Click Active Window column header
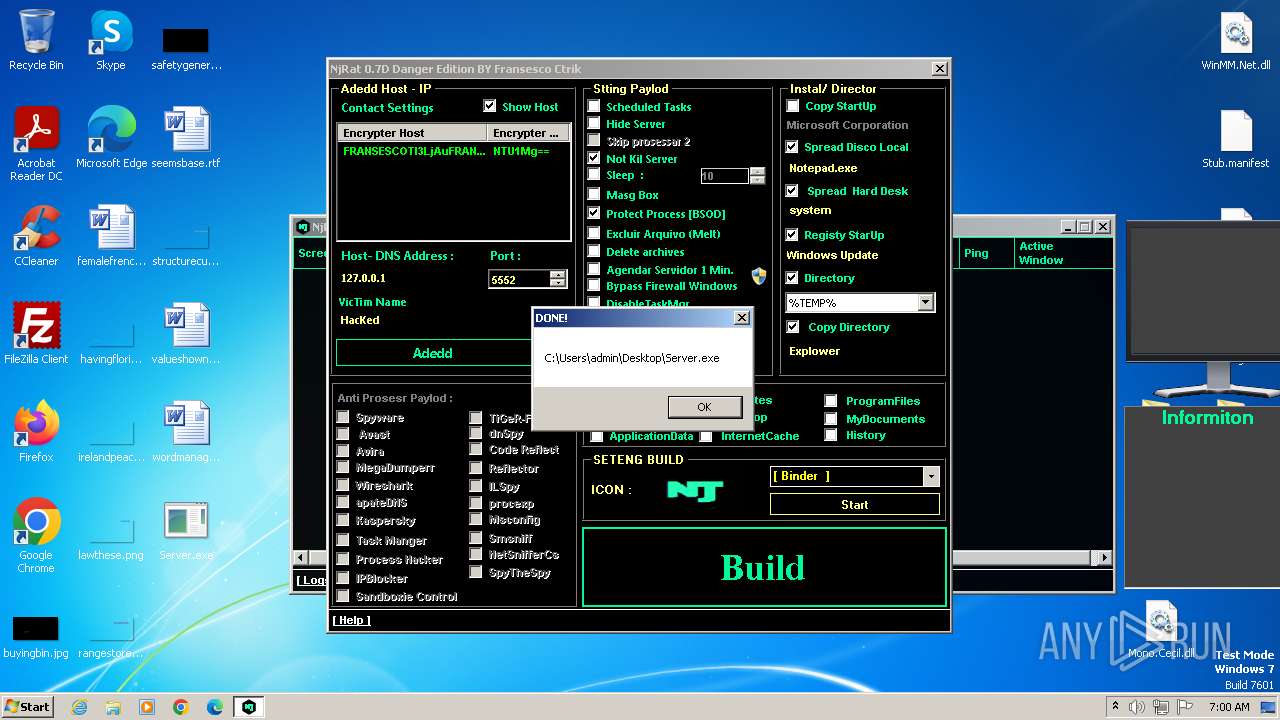This screenshot has width=1280, height=720. coord(1063,253)
